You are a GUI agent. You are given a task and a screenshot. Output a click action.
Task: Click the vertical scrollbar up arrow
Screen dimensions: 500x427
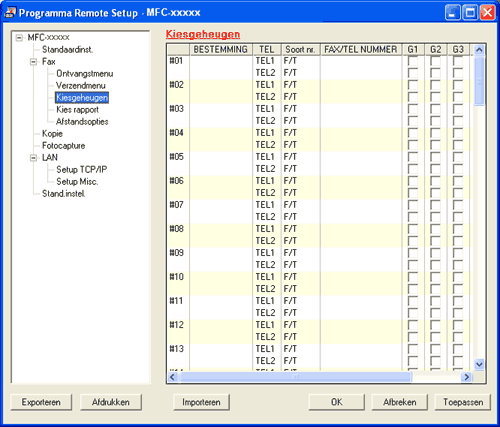479,50
